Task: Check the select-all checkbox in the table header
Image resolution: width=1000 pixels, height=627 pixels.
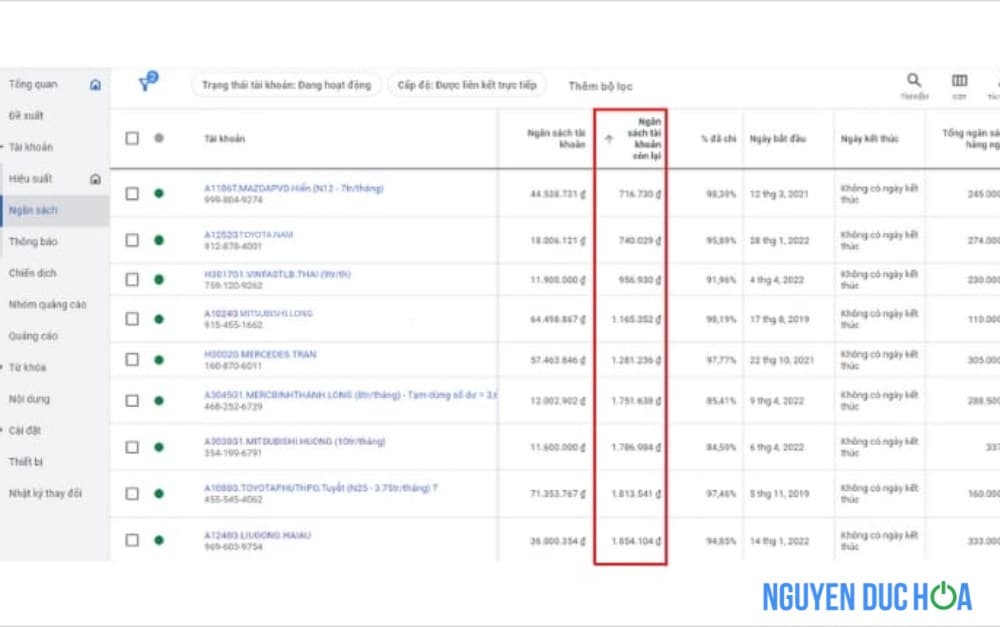Action: point(131,138)
